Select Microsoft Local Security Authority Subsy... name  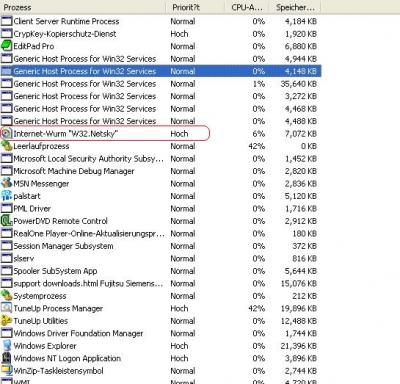[x=89, y=159]
